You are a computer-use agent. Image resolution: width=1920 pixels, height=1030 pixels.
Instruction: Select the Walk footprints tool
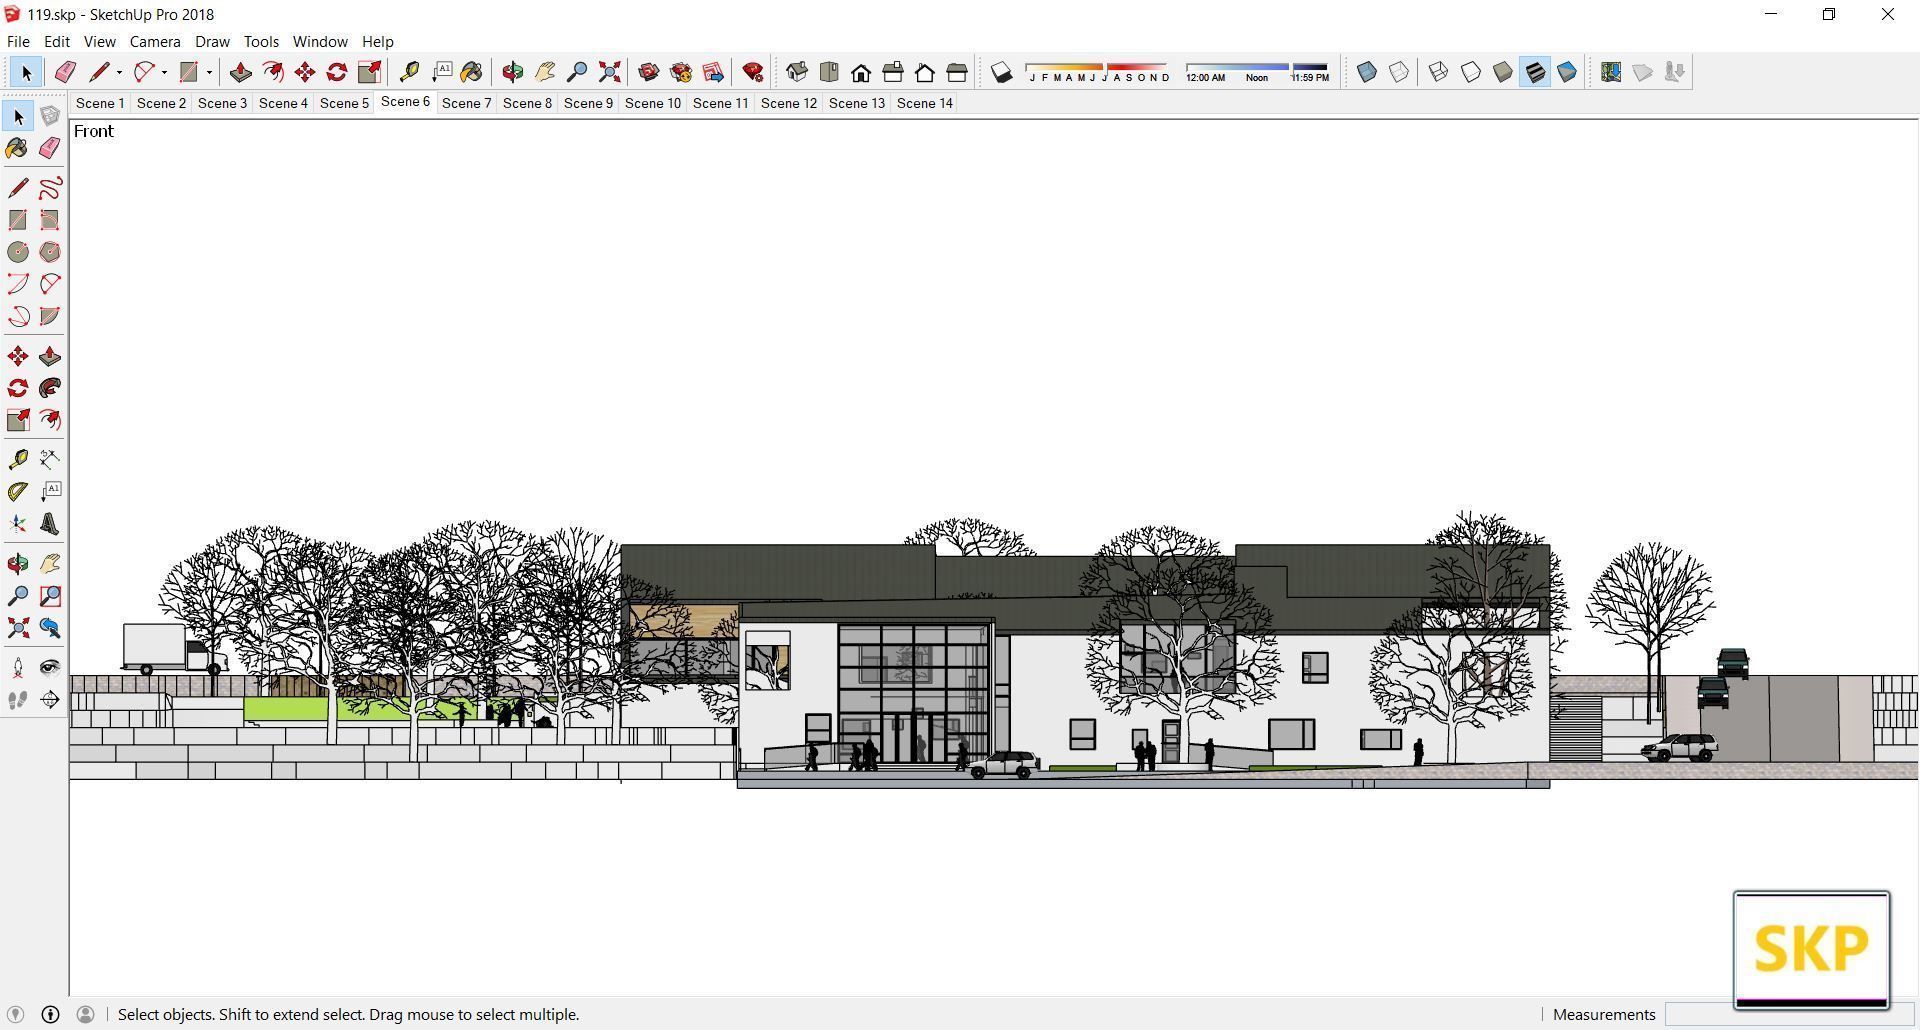click(x=18, y=700)
